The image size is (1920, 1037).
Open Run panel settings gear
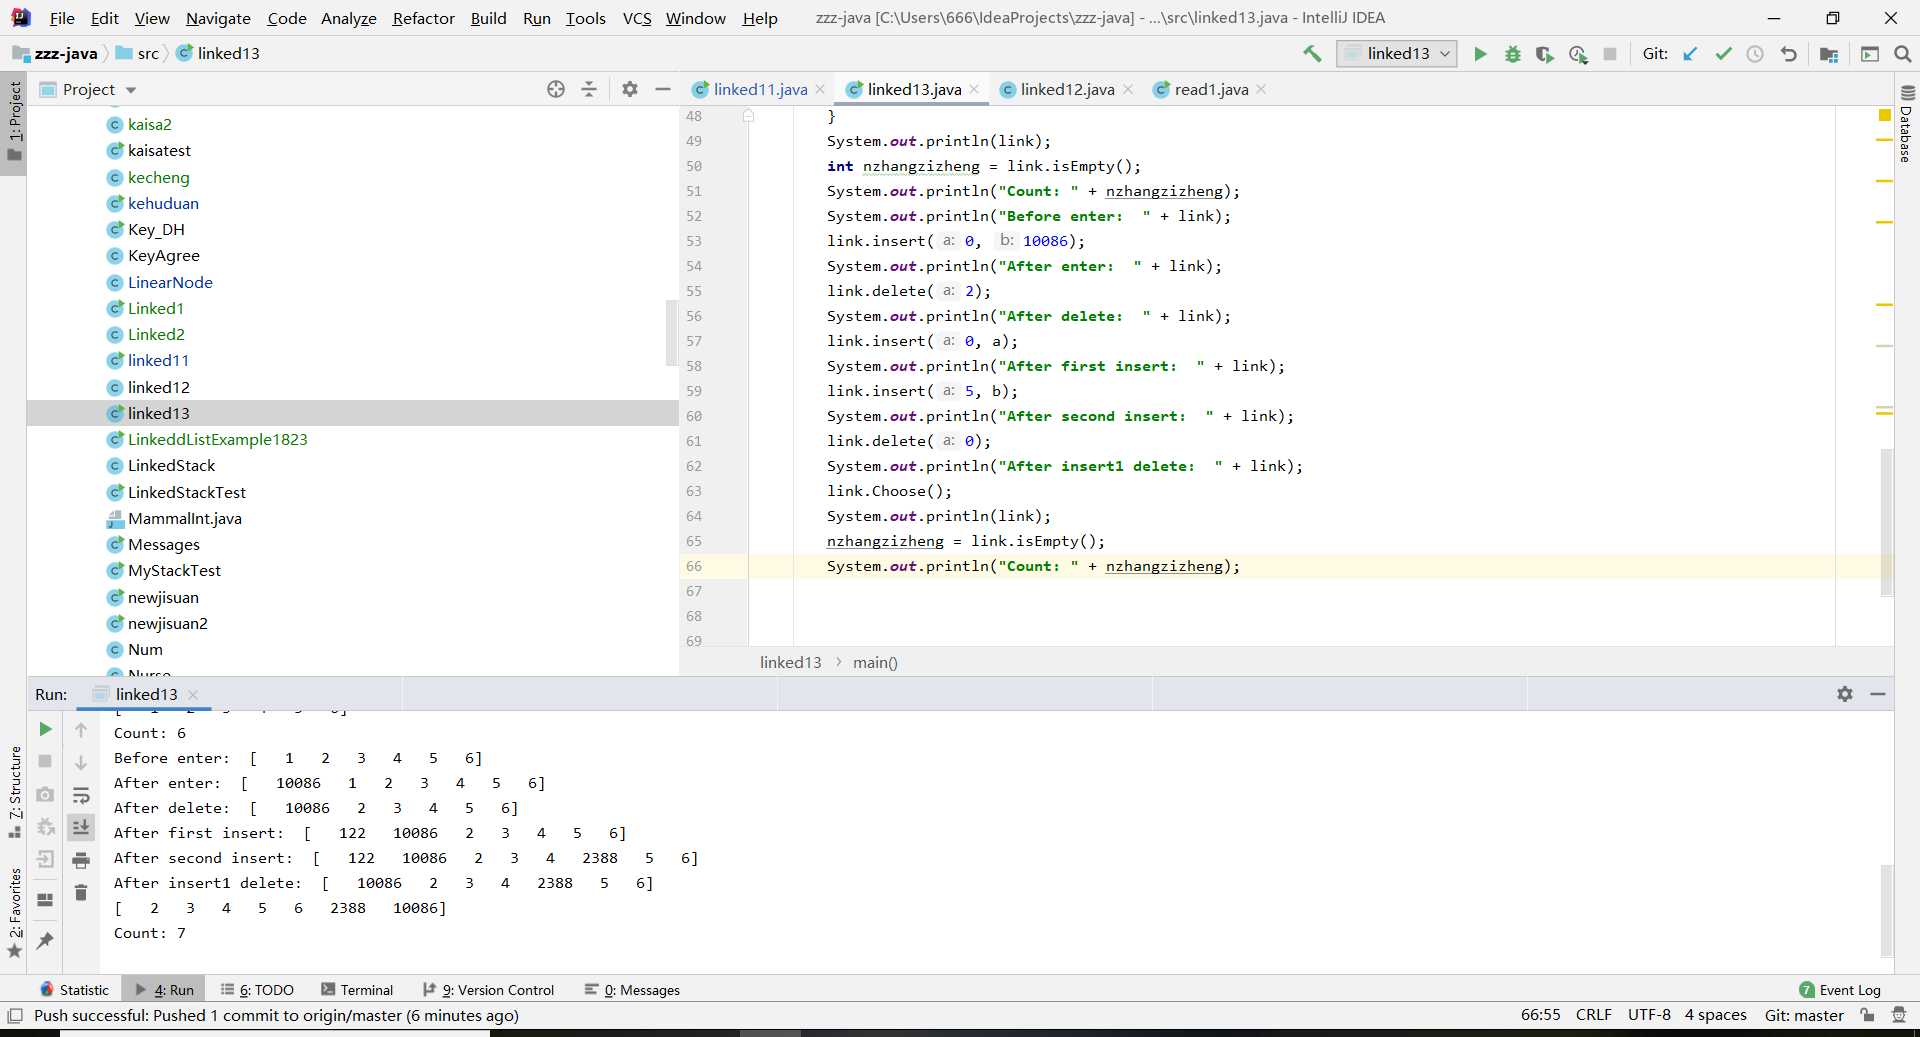click(1845, 694)
